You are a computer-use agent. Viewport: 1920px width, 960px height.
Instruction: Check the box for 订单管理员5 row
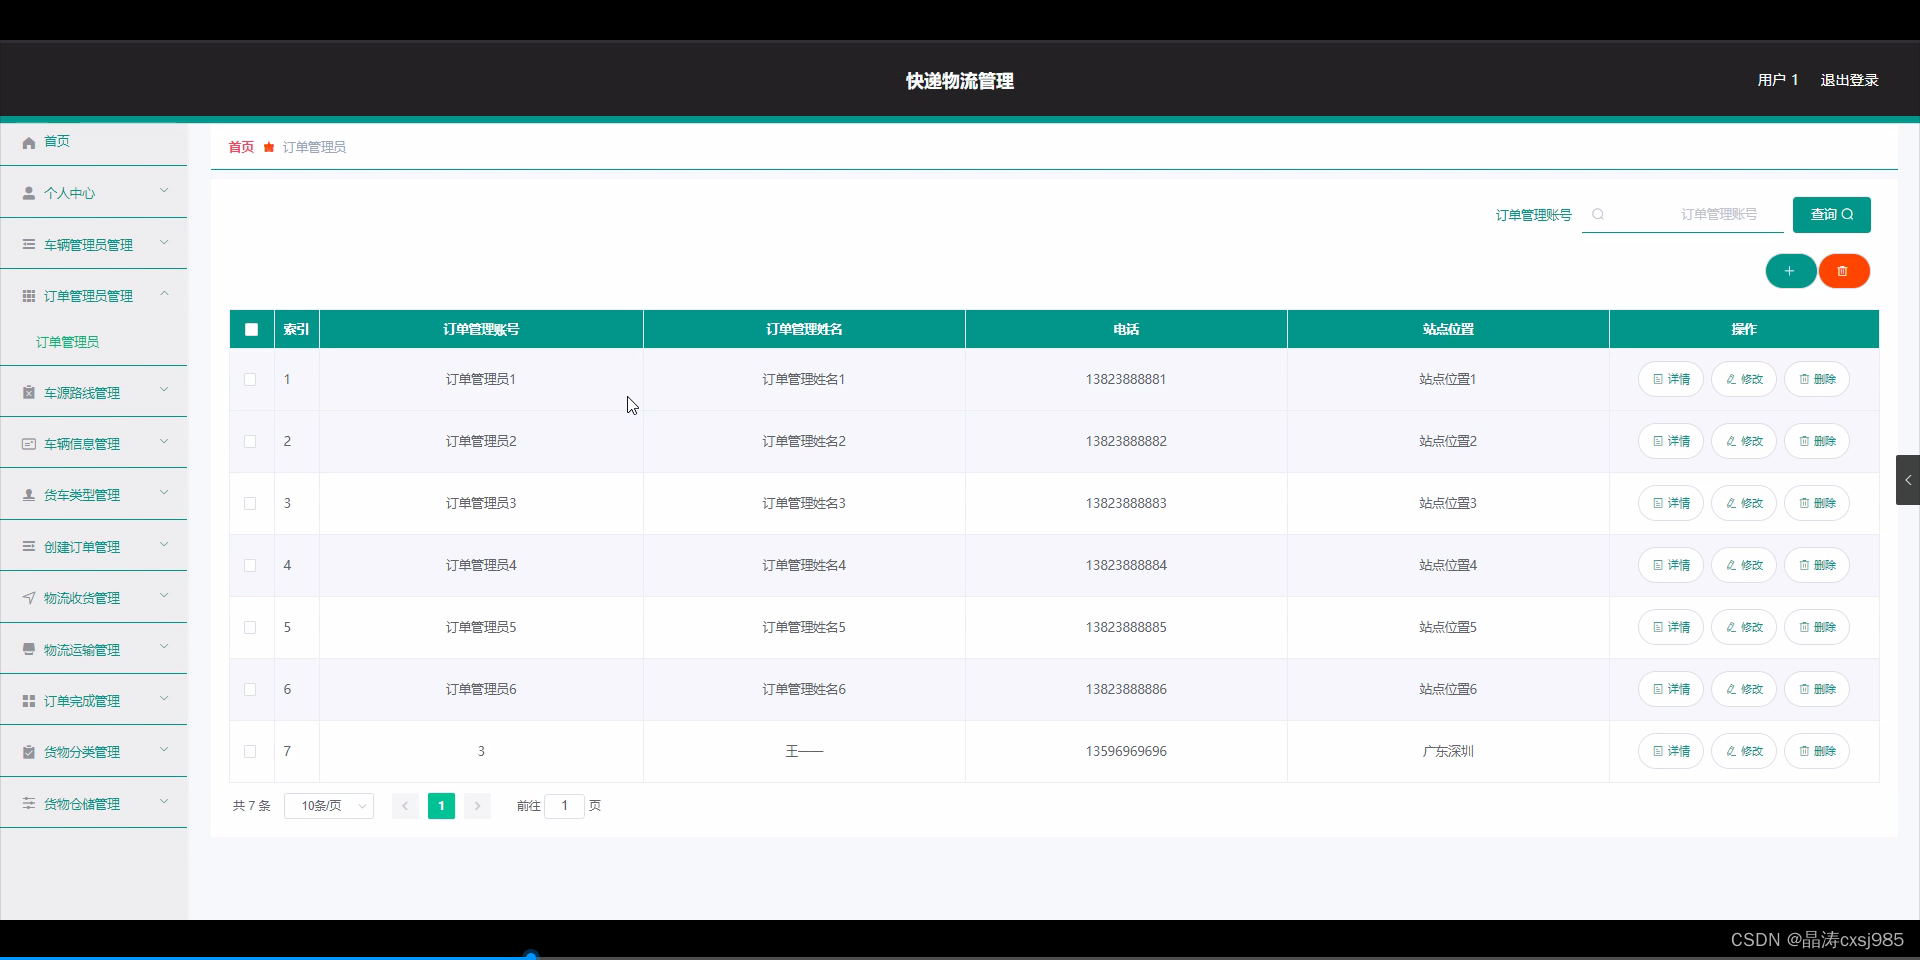tap(250, 627)
